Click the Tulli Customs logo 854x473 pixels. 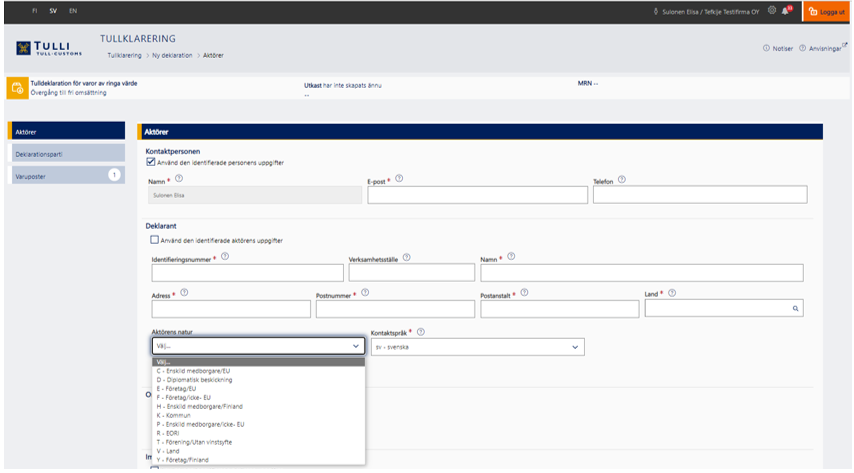click(x=49, y=47)
